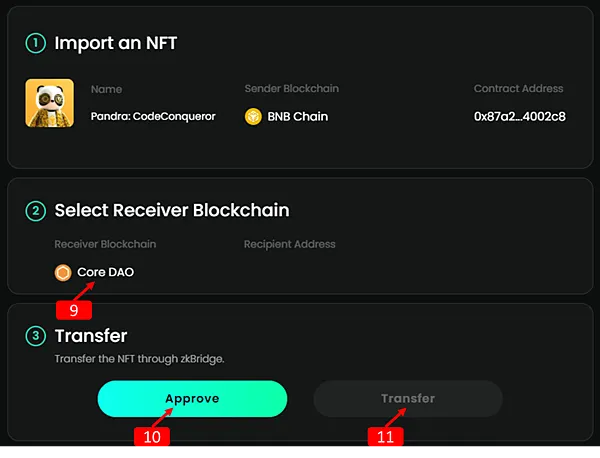Click the step 3 circle icon
The width and height of the screenshot is (600, 458).
pyautogui.click(x=36, y=336)
